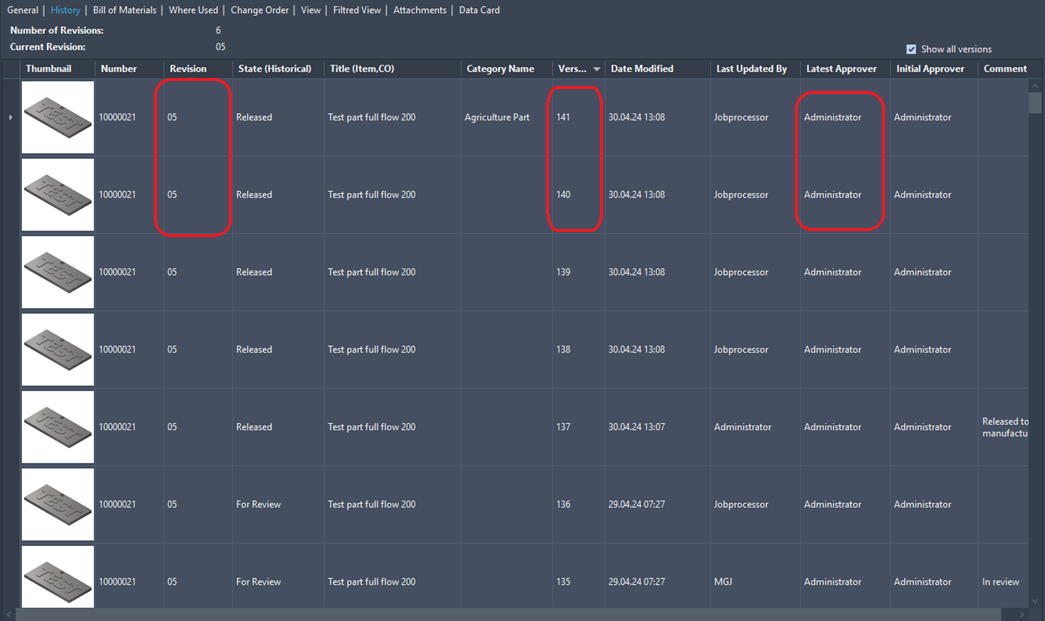Open the Where Used tab

pos(193,10)
